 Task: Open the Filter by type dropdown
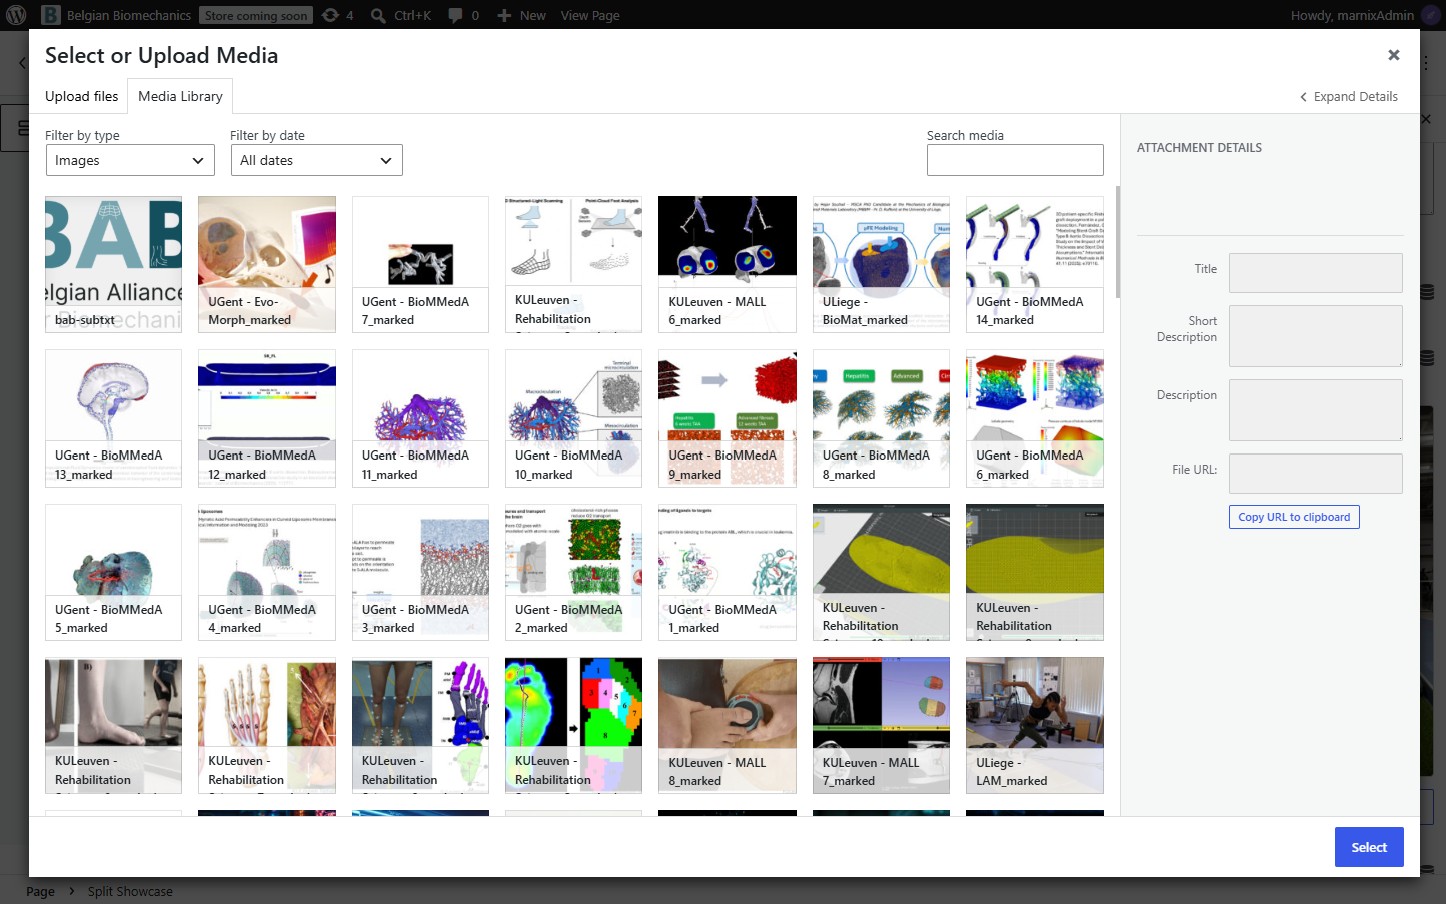130,160
